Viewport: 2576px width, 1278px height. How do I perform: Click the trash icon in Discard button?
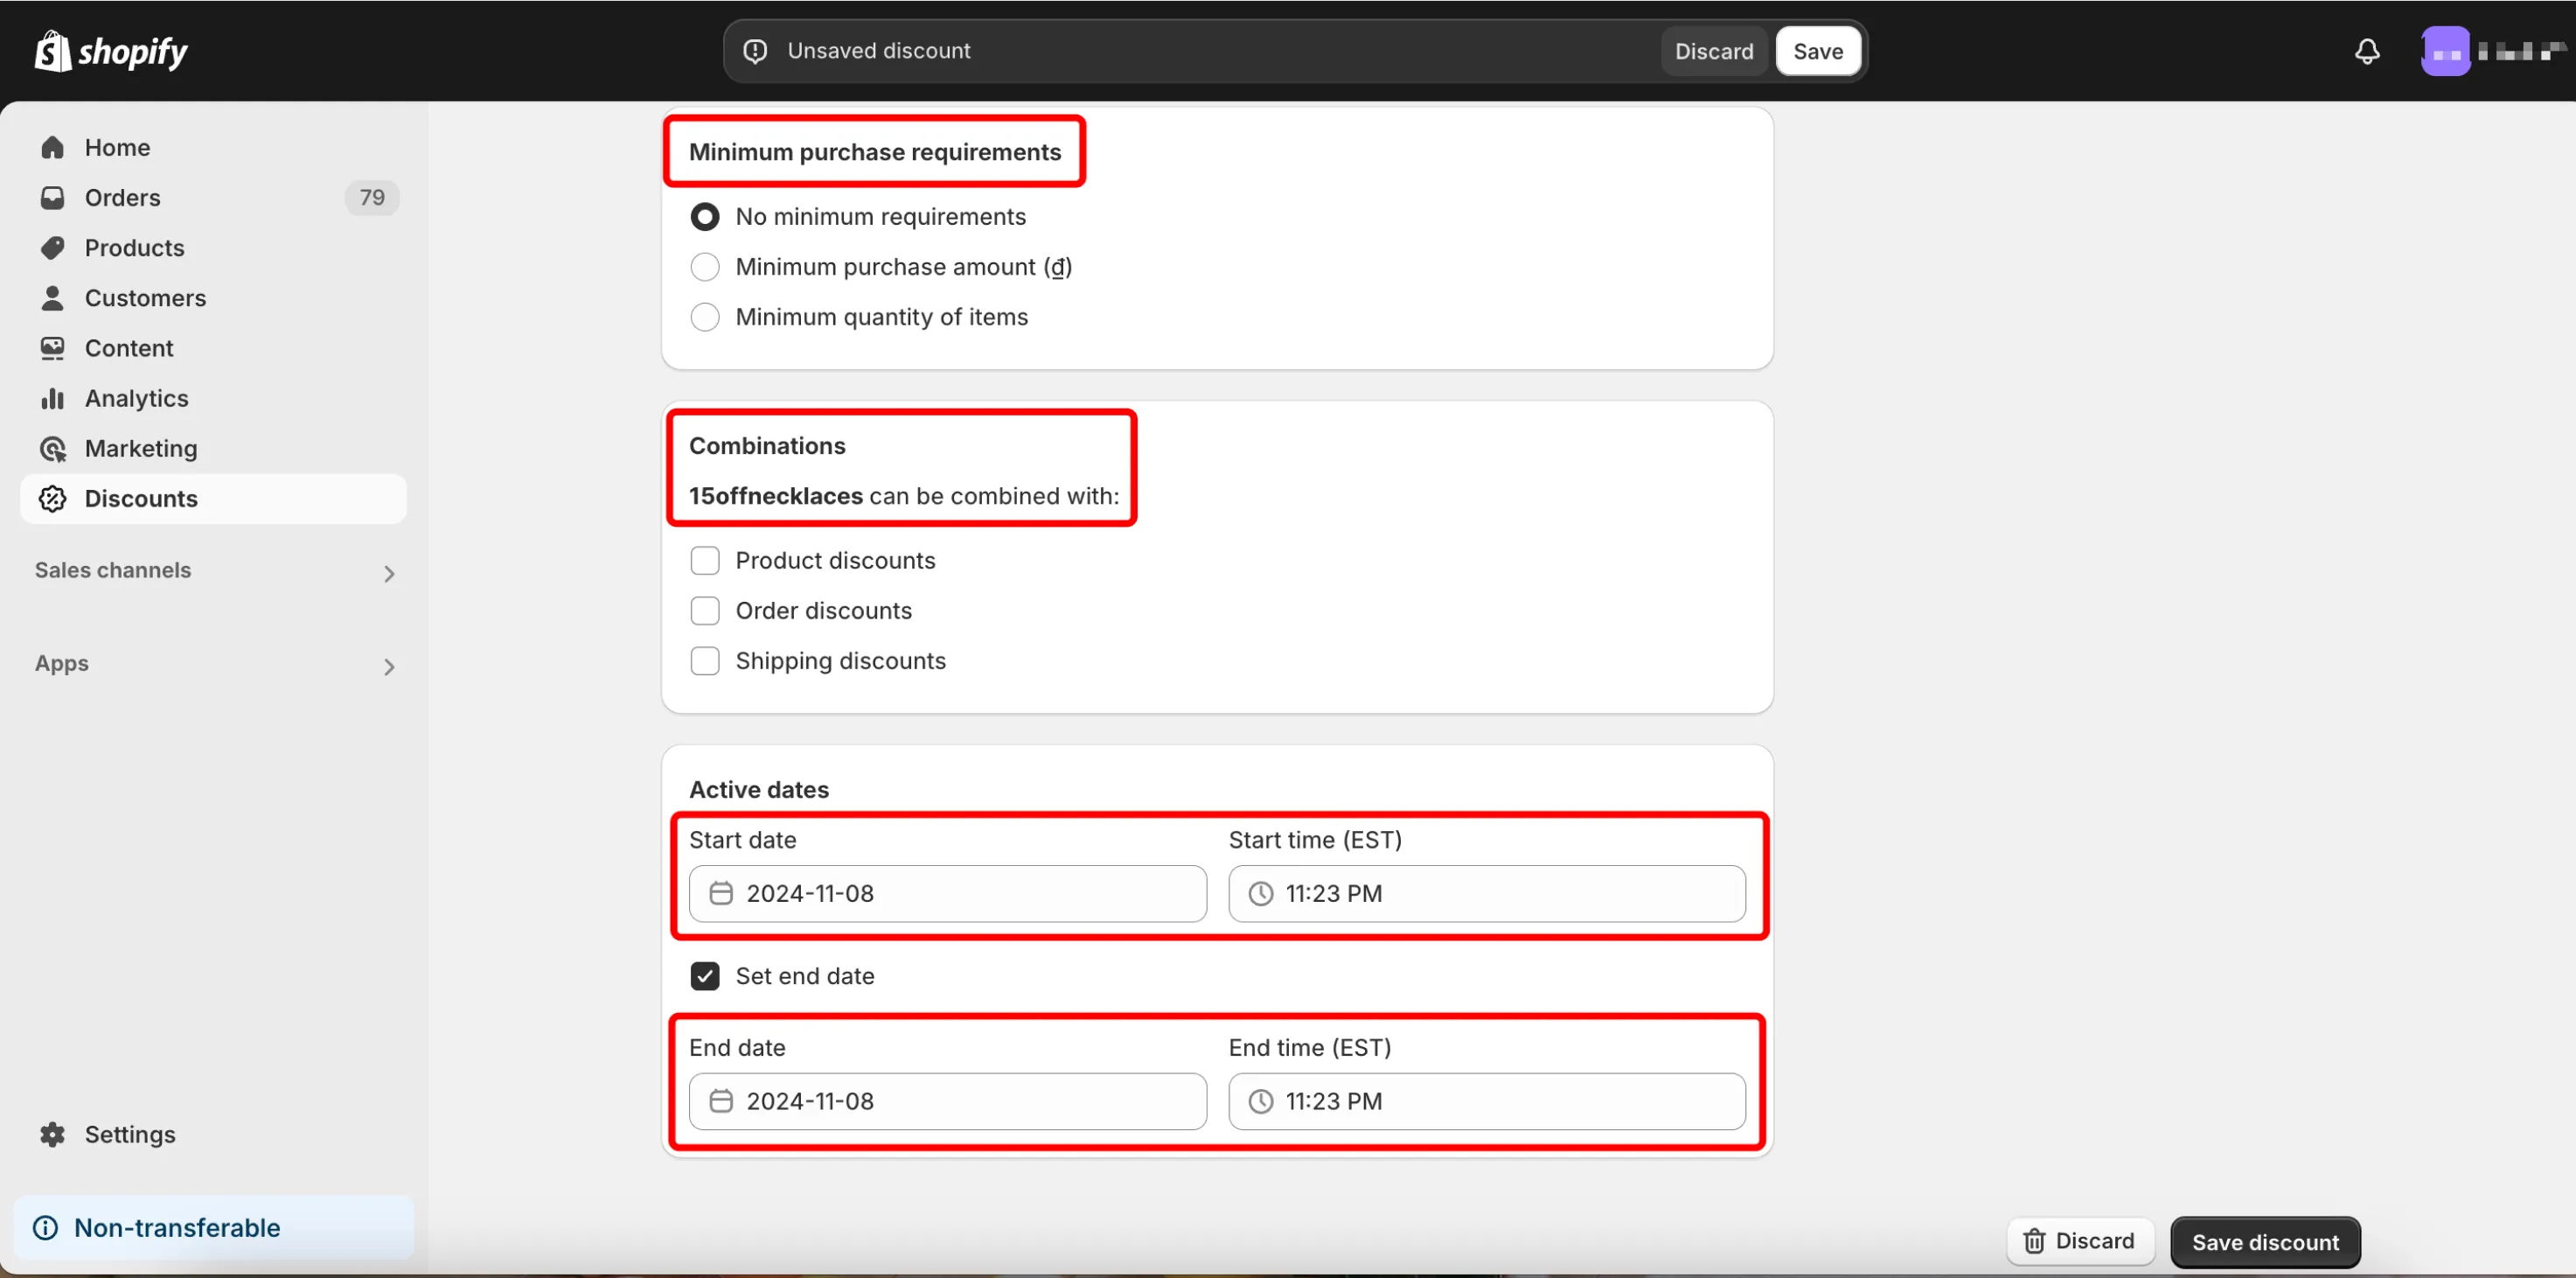2034,1241
